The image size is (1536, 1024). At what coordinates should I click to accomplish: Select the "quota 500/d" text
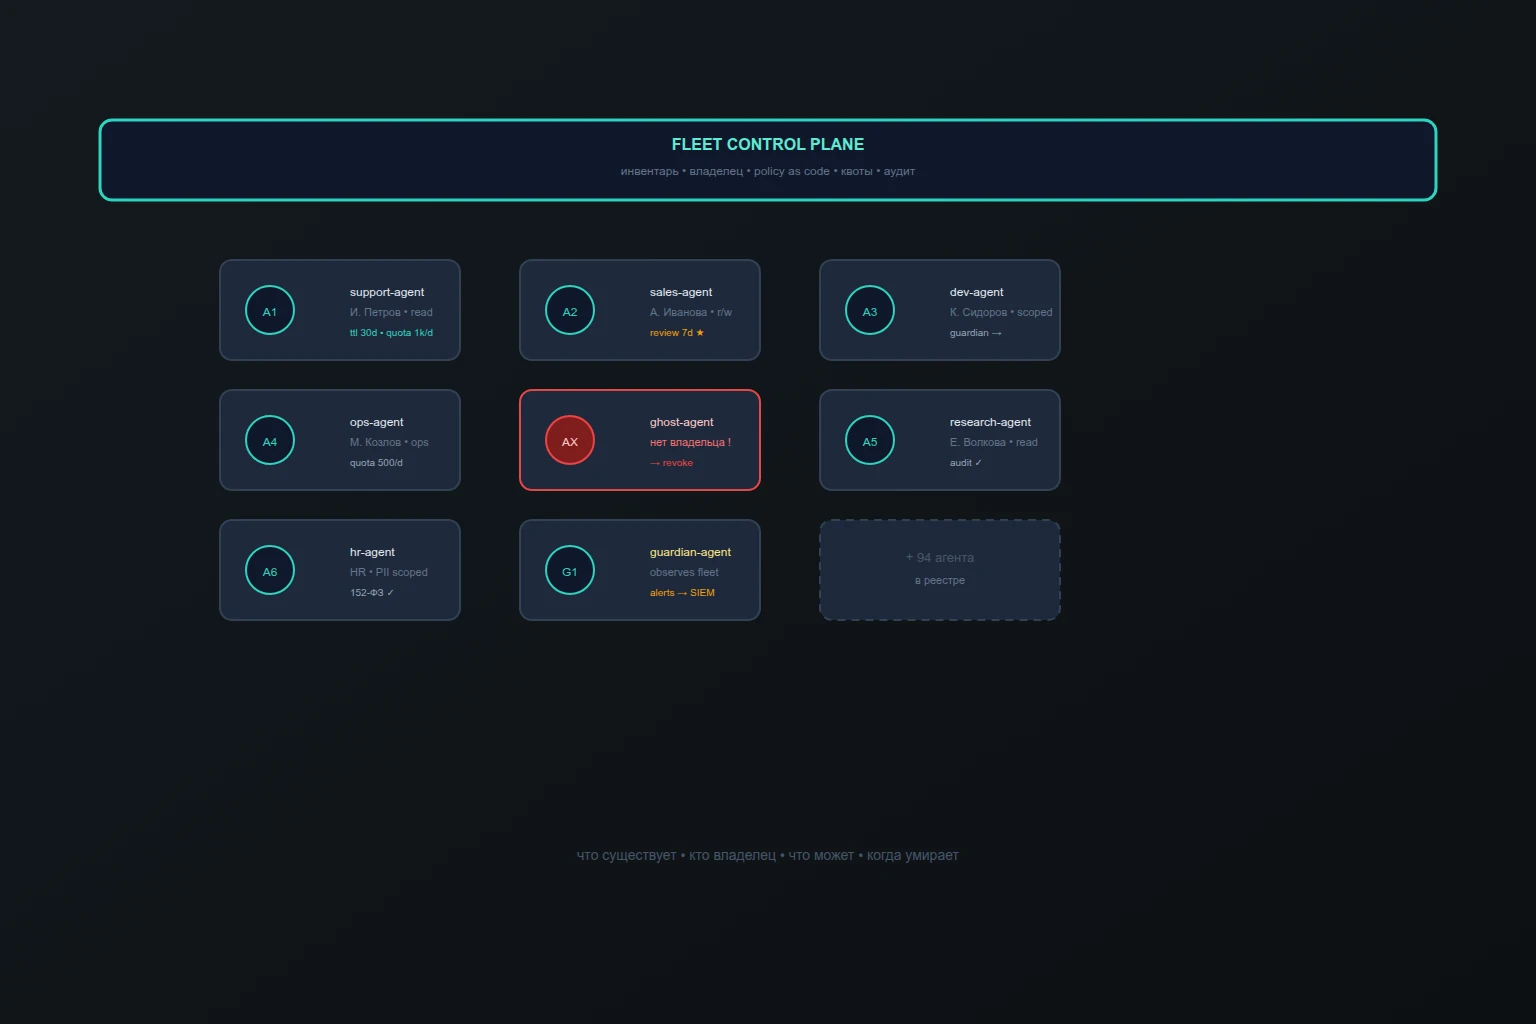[x=376, y=463]
